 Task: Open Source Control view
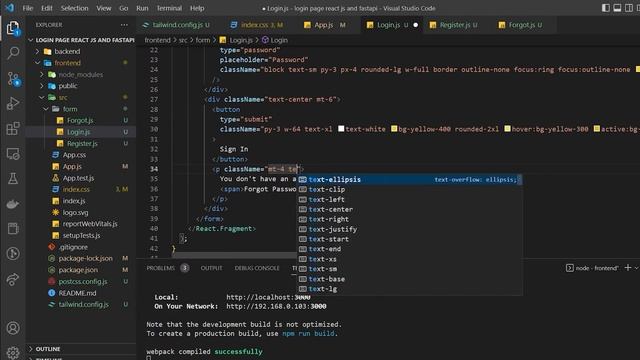[x=13, y=78]
